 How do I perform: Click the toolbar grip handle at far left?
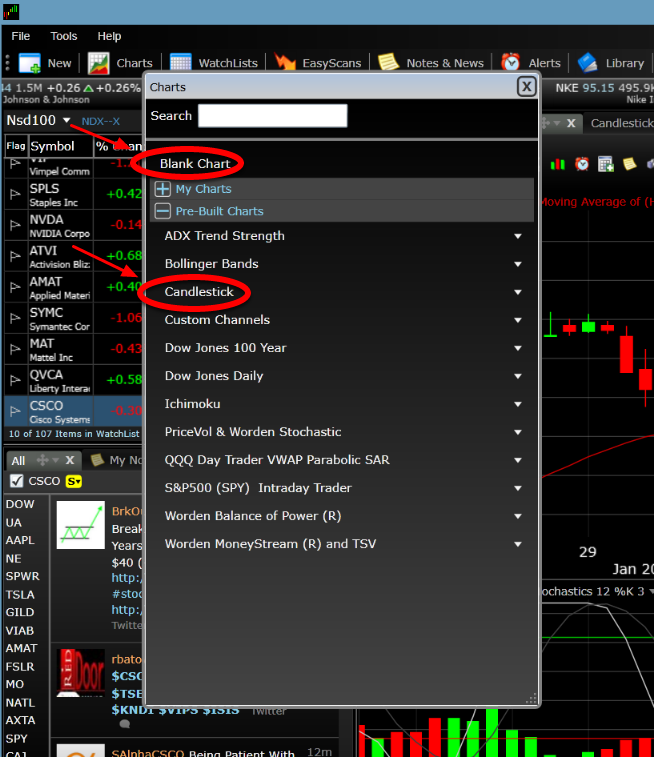click(x=7, y=63)
